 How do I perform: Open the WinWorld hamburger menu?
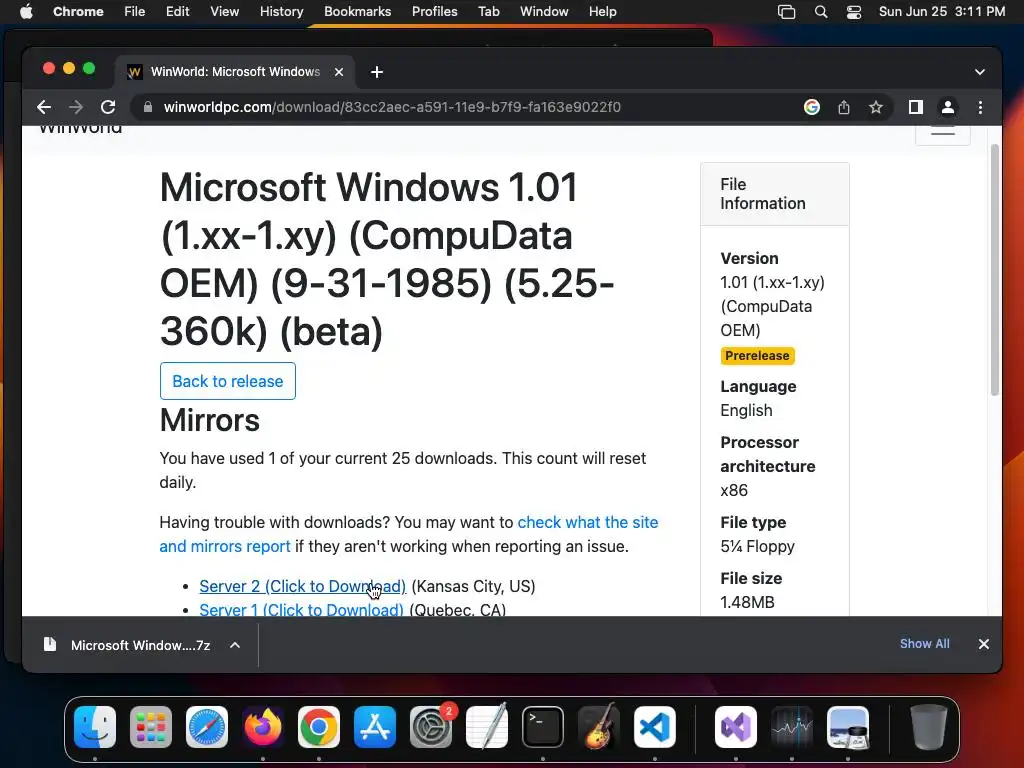[x=942, y=132]
